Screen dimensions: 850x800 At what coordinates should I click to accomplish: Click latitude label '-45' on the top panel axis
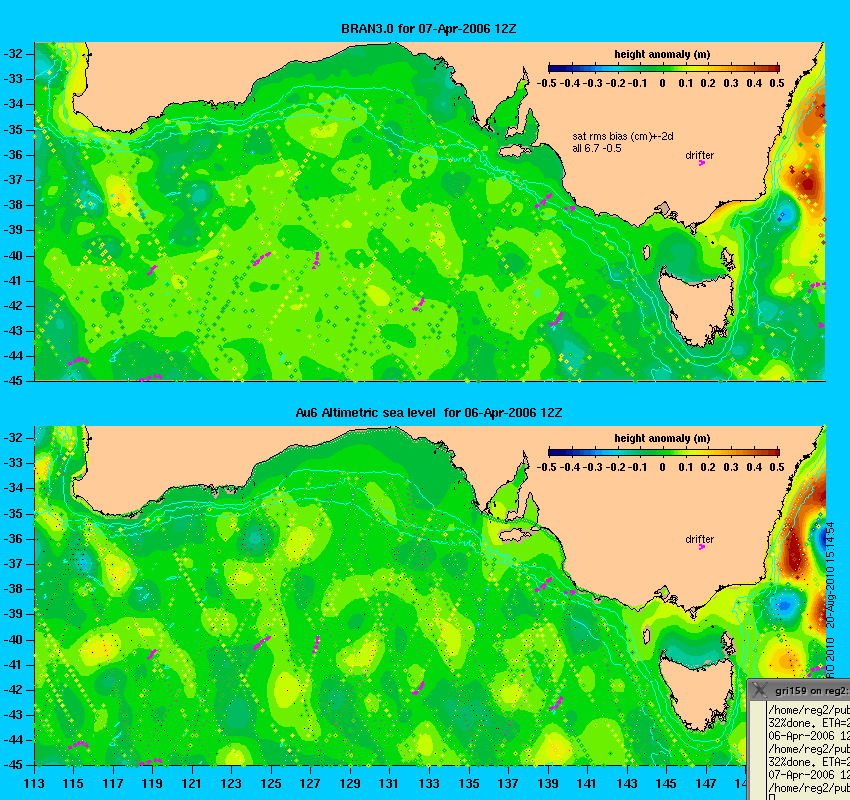[13, 381]
